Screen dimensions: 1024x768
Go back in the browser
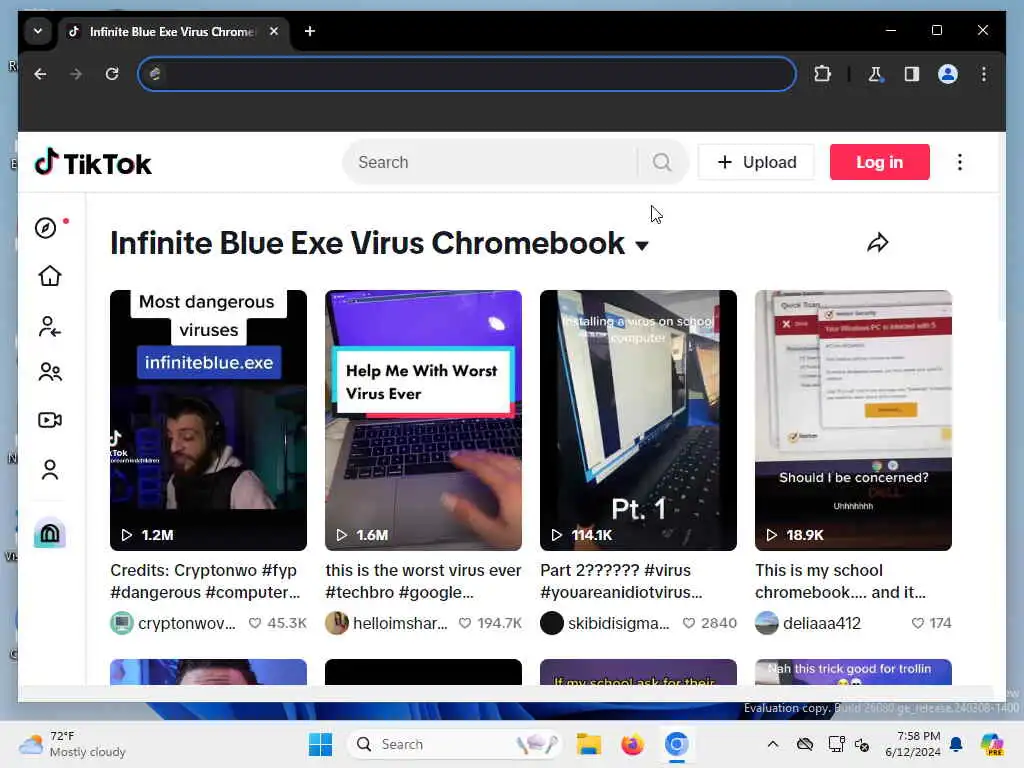coord(40,74)
